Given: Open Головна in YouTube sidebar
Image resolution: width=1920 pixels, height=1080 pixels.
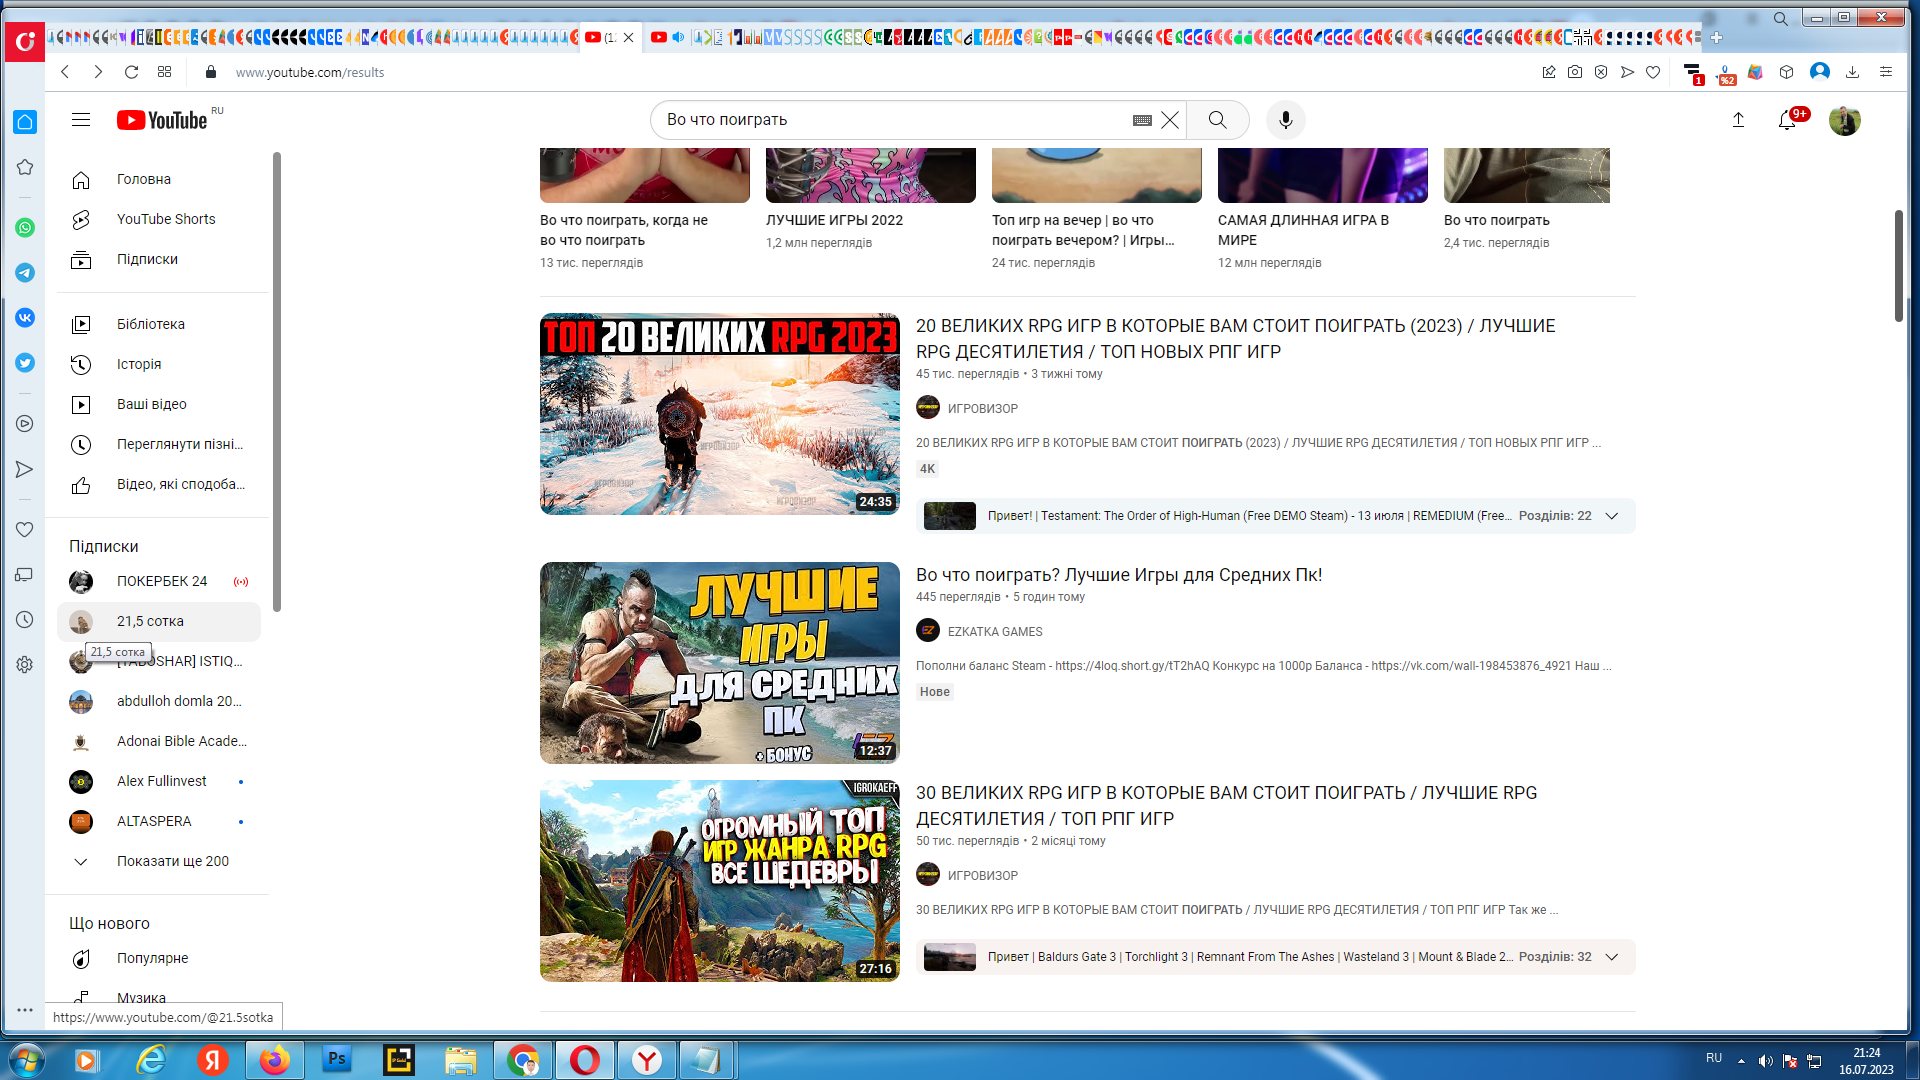Looking at the screenshot, I should coord(159,179).
